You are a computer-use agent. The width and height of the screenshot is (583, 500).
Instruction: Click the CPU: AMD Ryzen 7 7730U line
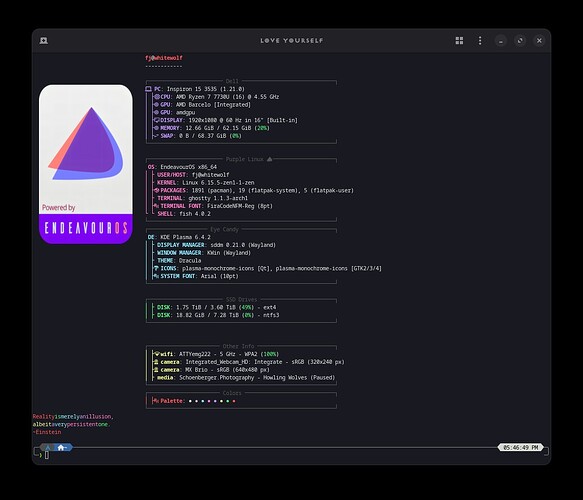click(x=216, y=97)
